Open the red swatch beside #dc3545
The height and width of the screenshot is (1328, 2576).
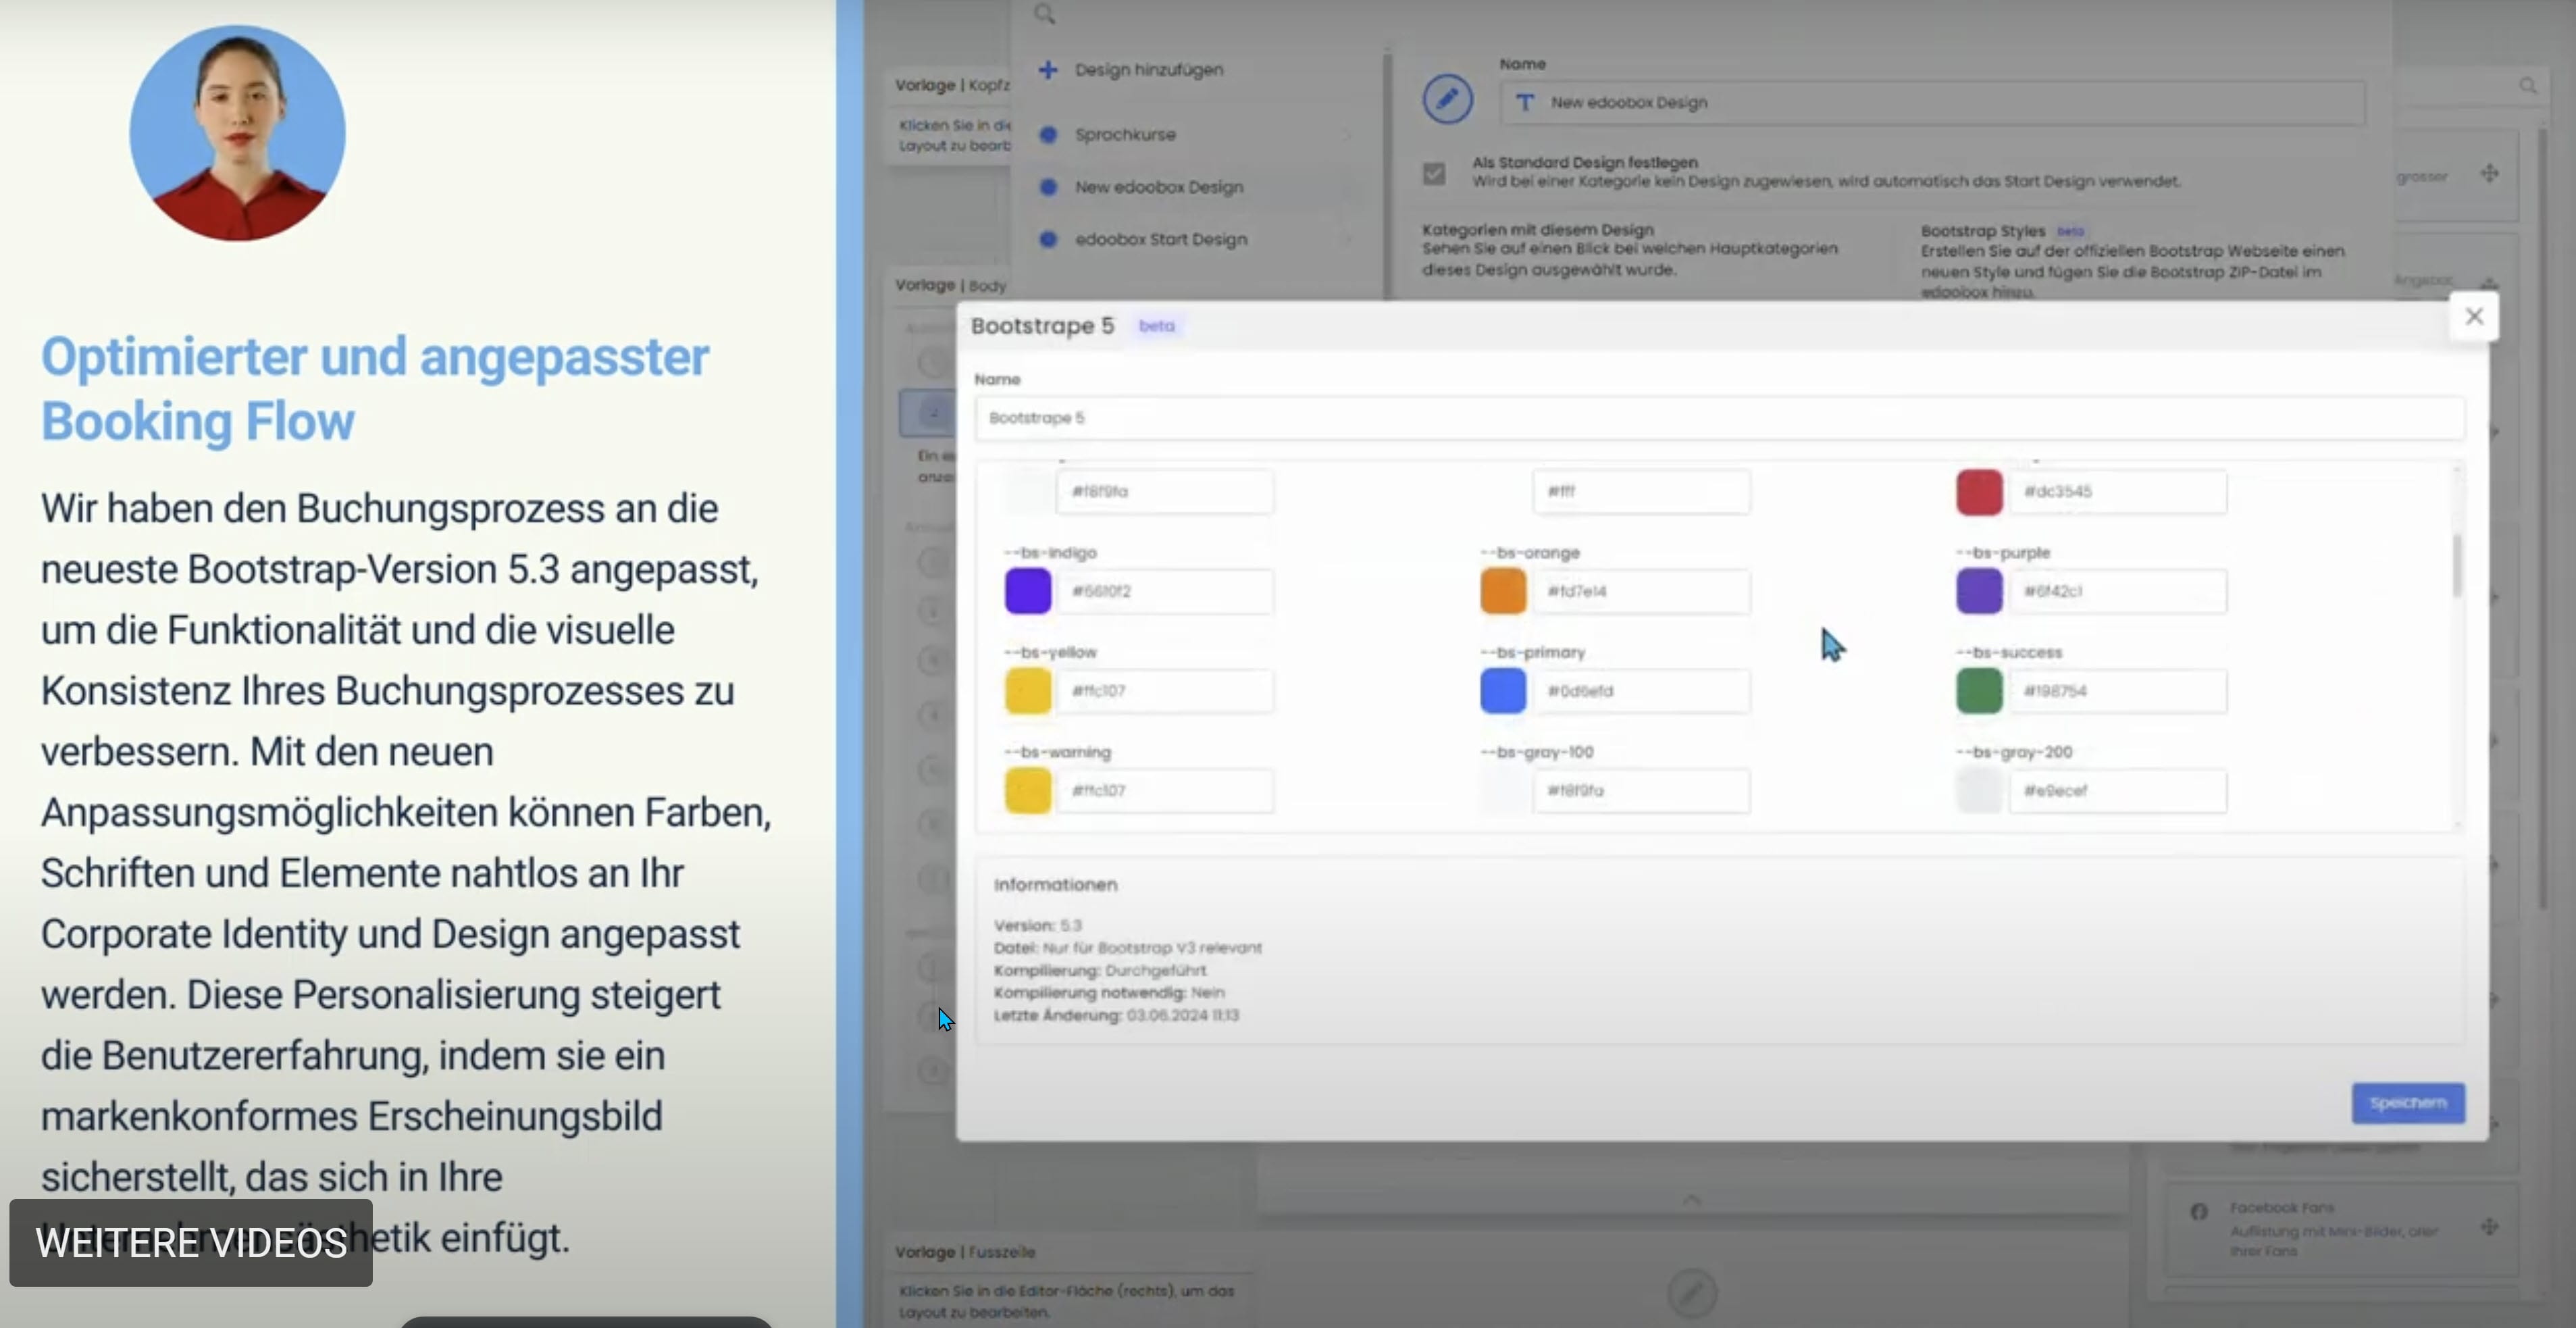[1979, 492]
